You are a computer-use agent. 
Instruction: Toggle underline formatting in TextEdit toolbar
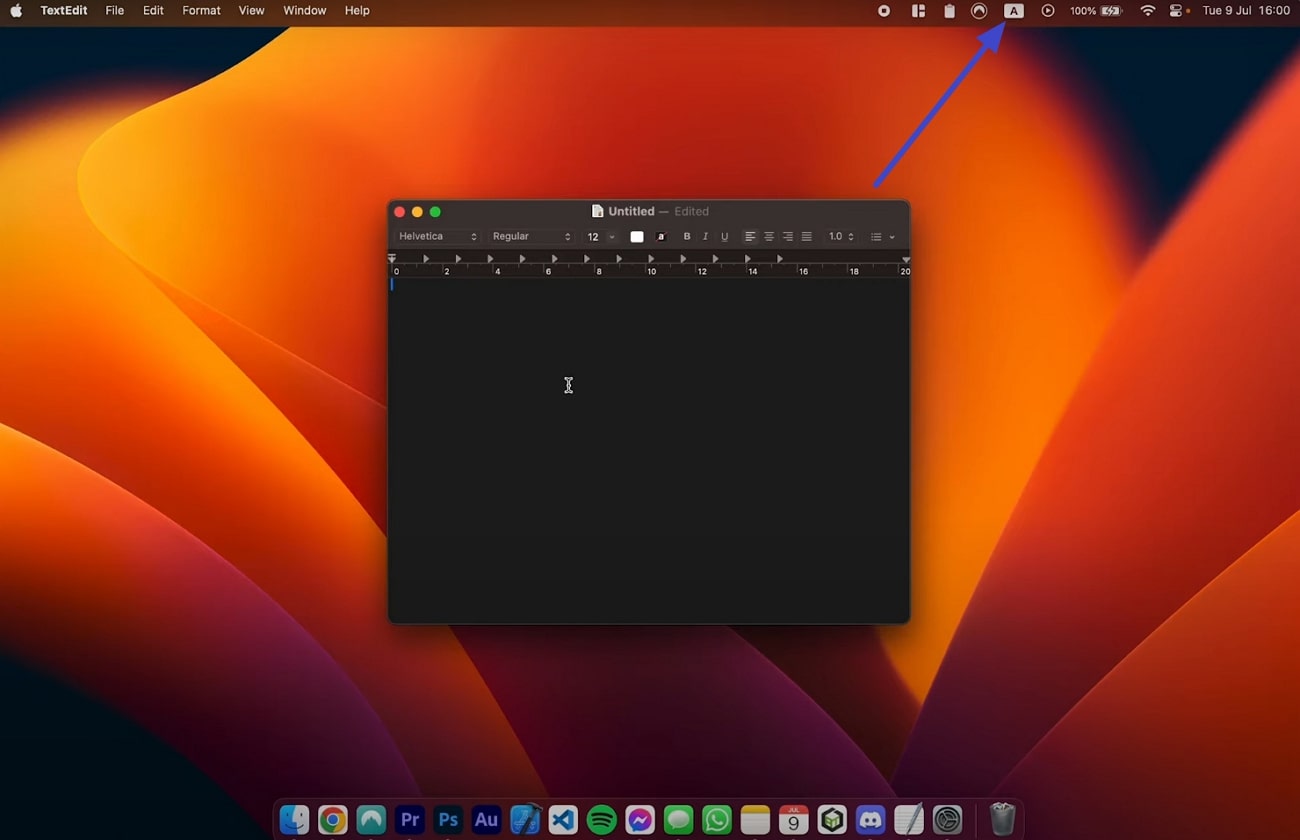coord(724,237)
